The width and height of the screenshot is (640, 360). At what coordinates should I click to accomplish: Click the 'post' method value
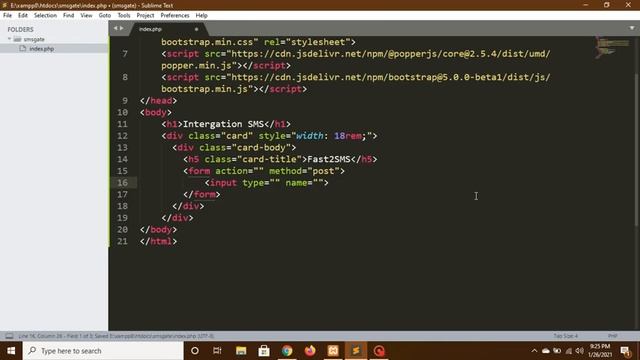[323, 171]
